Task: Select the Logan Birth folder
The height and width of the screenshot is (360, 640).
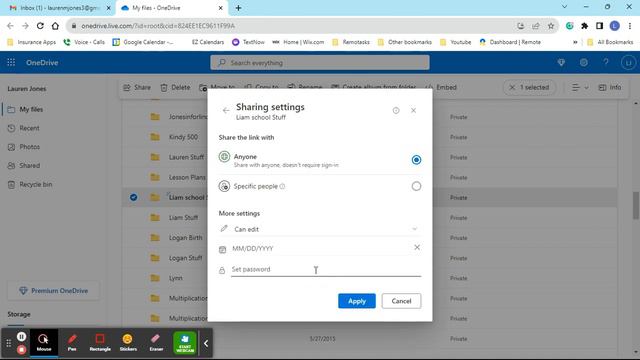Action: (x=185, y=238)
